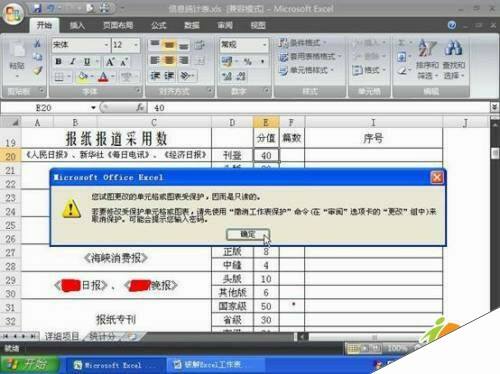Open the format as table menu 套用表格格式
This screenshot has width=500, height=374.
point(310,57)
